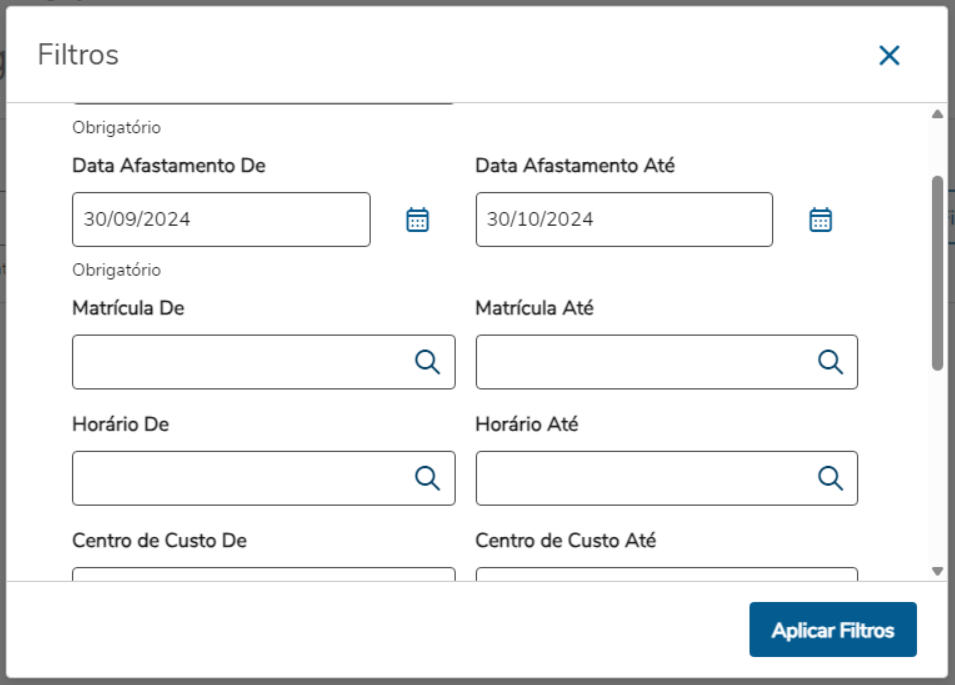The width and height of the screenshot is (955, 685).
Task: Close the Filtros dialog with the X icon
Action: [x=889, y=56]
